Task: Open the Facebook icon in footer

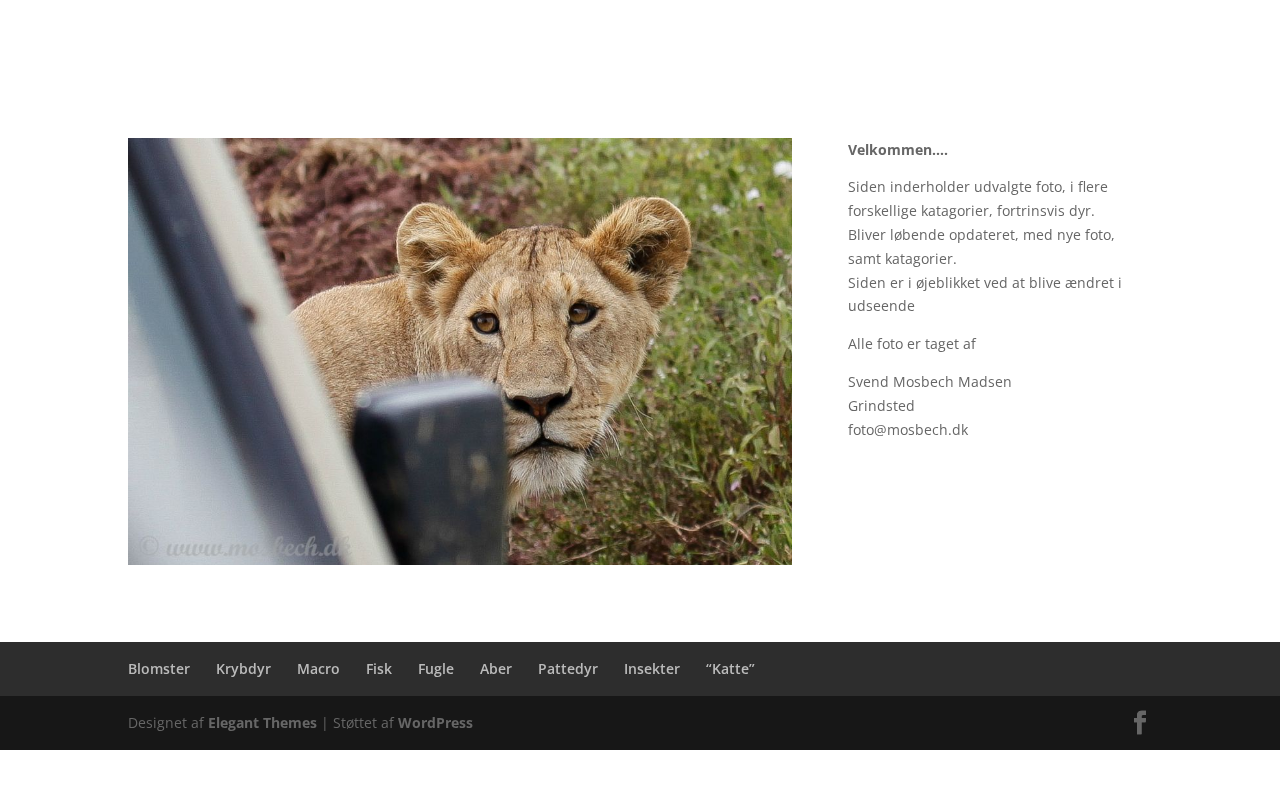Action: click(1140, 723)
